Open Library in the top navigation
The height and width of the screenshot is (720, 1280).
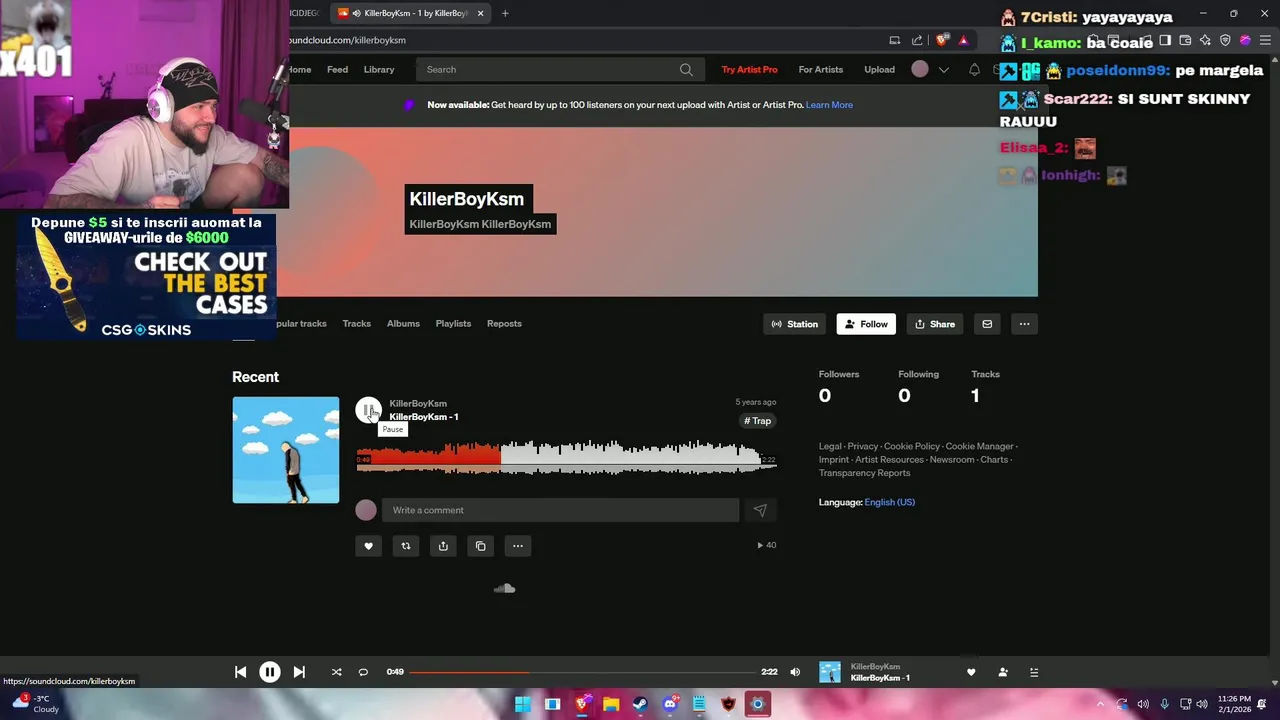(x=379, y=69)
